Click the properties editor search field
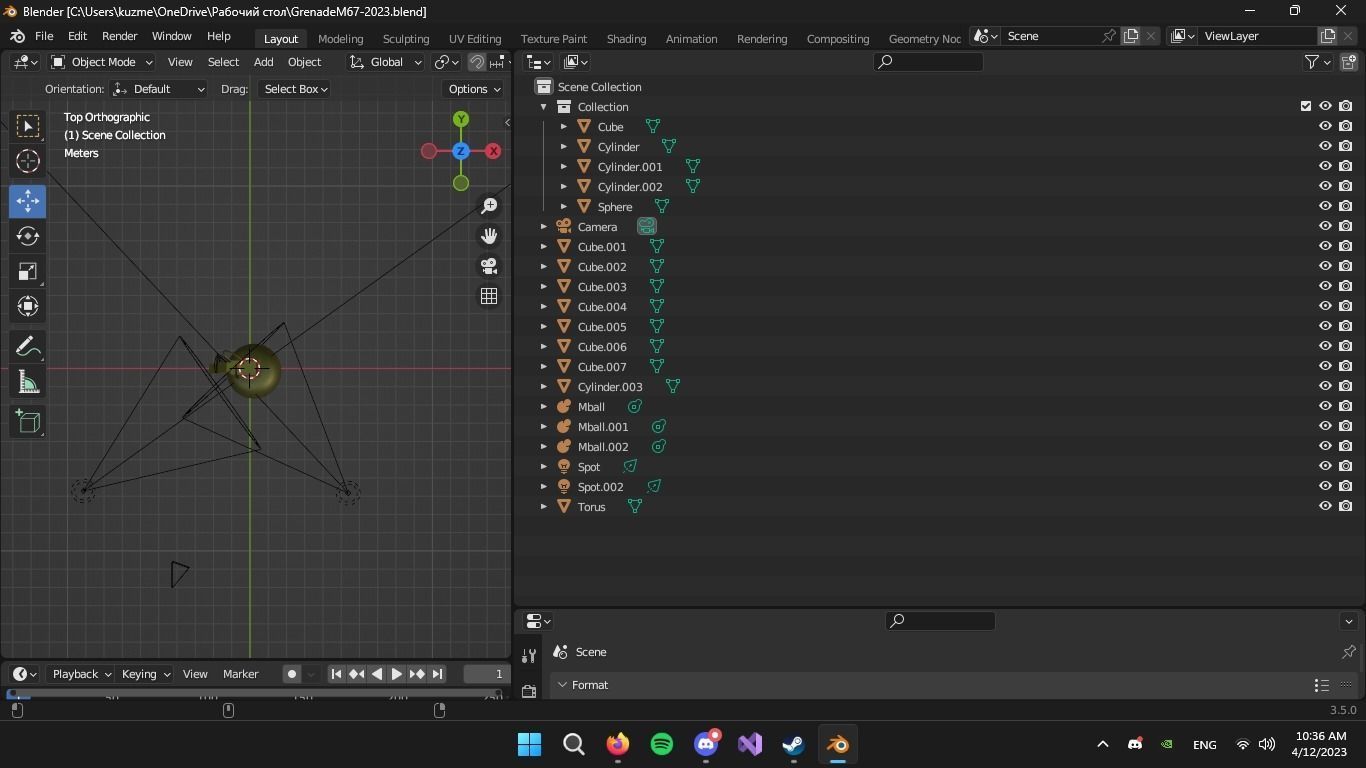This screenshot has height=768, width=1366. tap(940, 621)
